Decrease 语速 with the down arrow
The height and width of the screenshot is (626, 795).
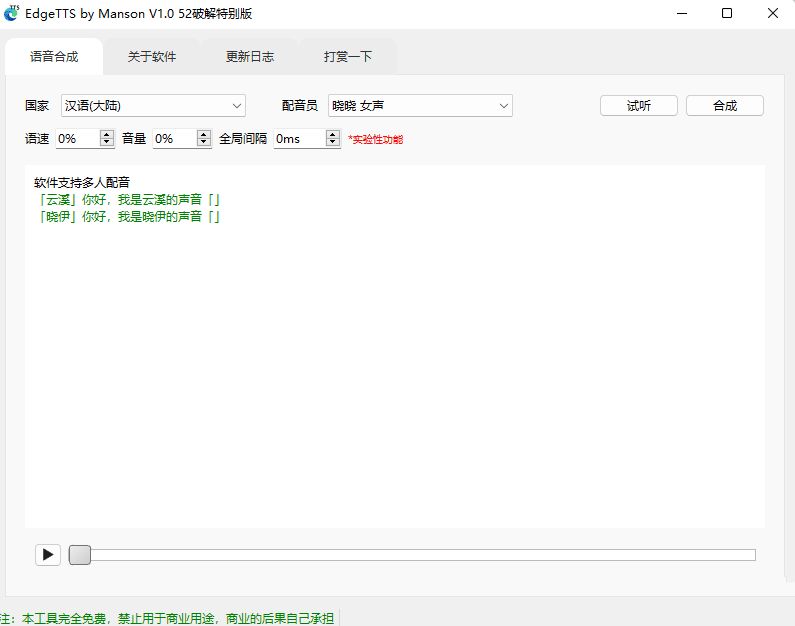[x=106, y=142]
